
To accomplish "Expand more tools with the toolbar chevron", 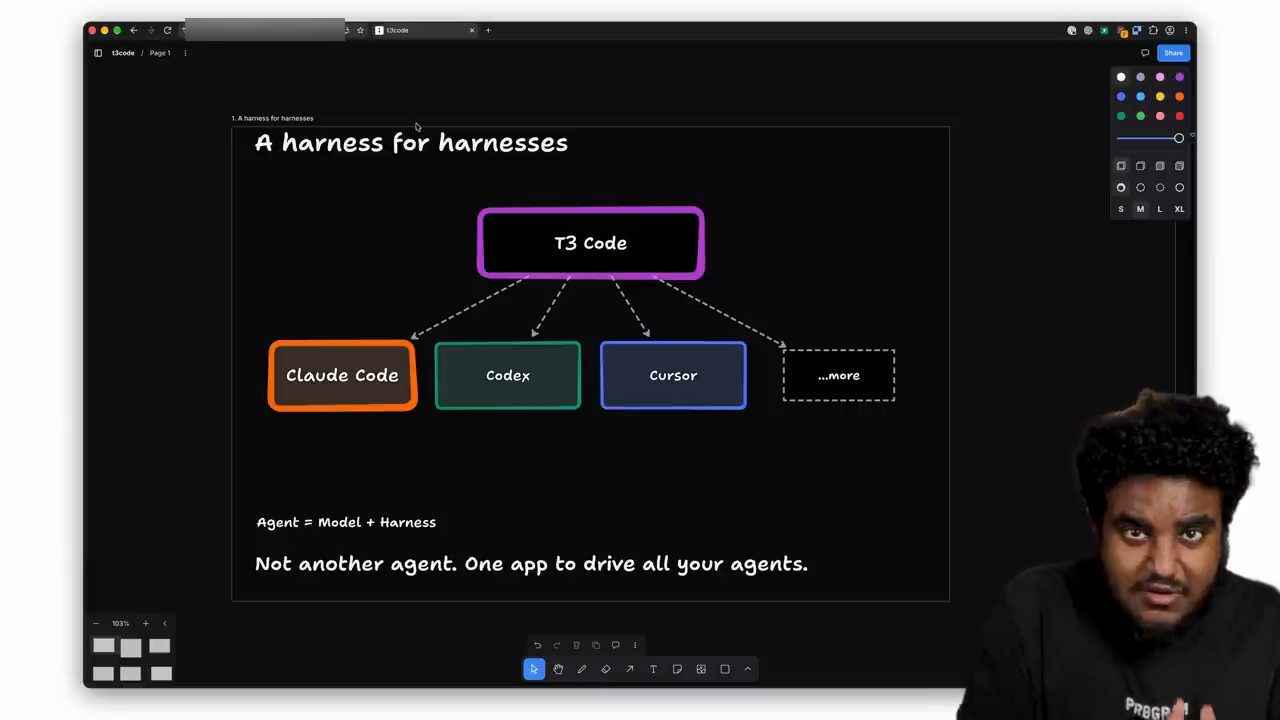I will (x=748, y=669).
